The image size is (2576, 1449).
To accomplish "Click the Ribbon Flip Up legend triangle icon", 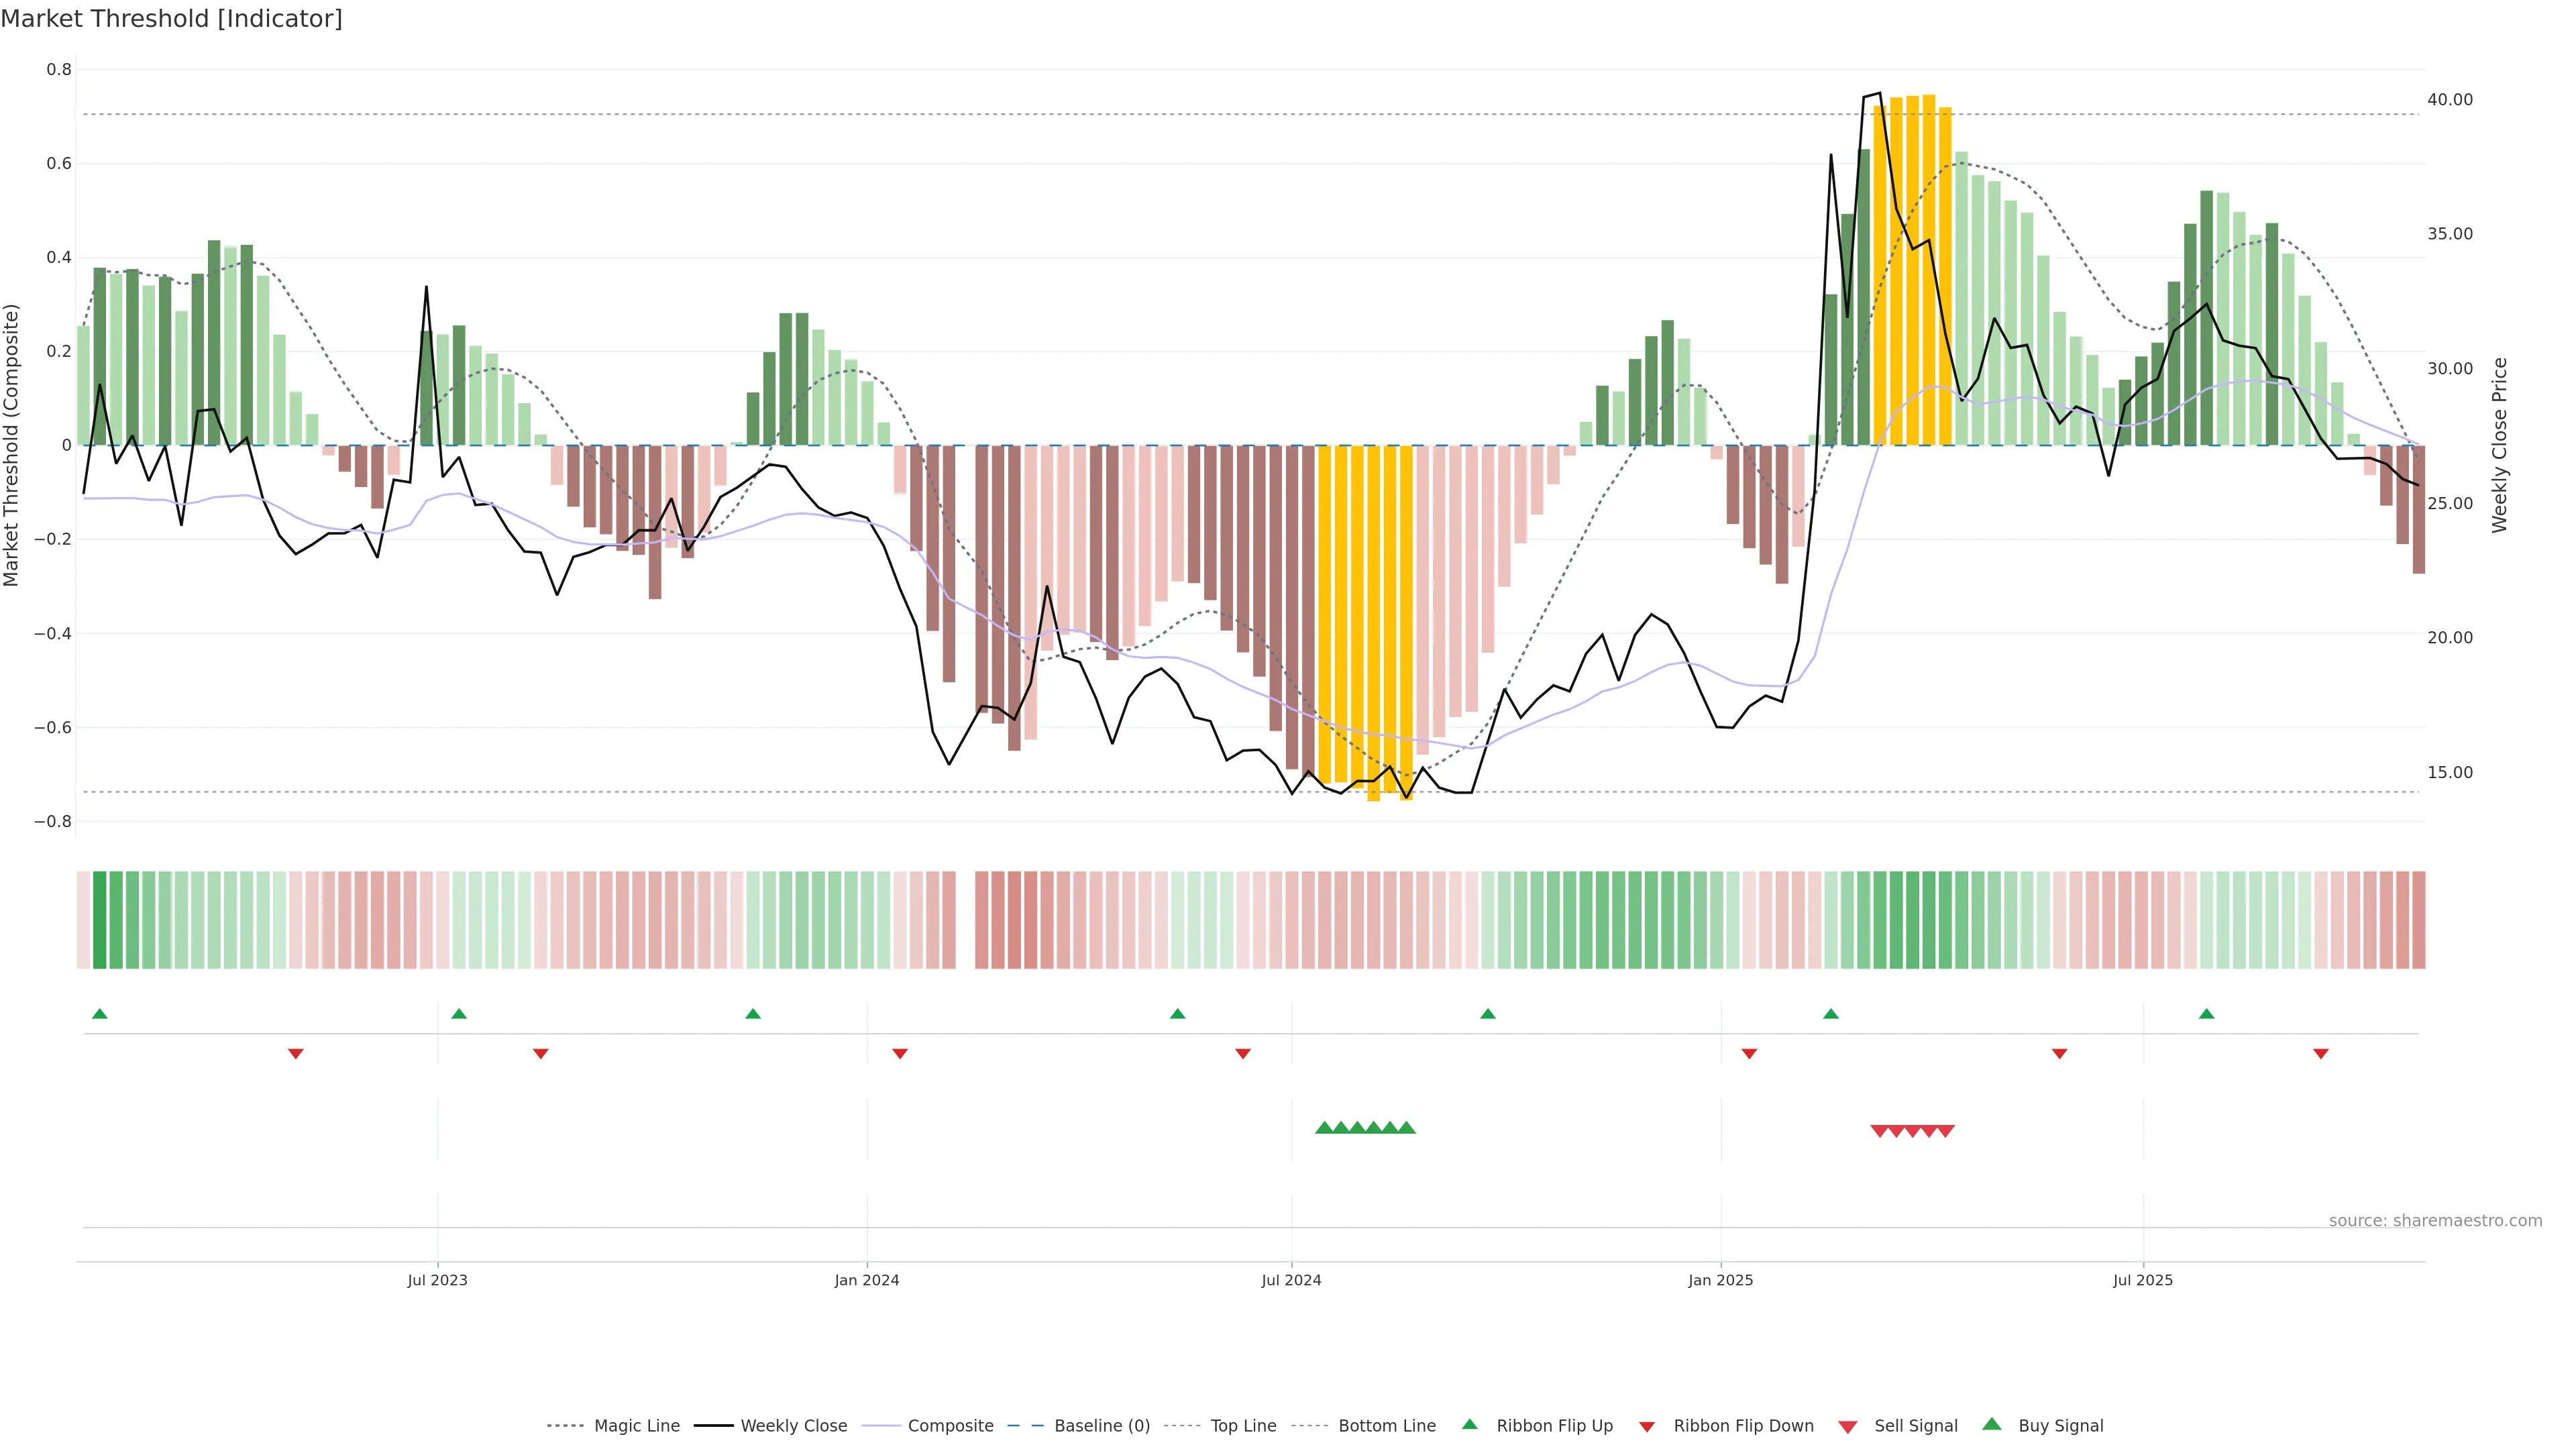I will [1469, 1424].
